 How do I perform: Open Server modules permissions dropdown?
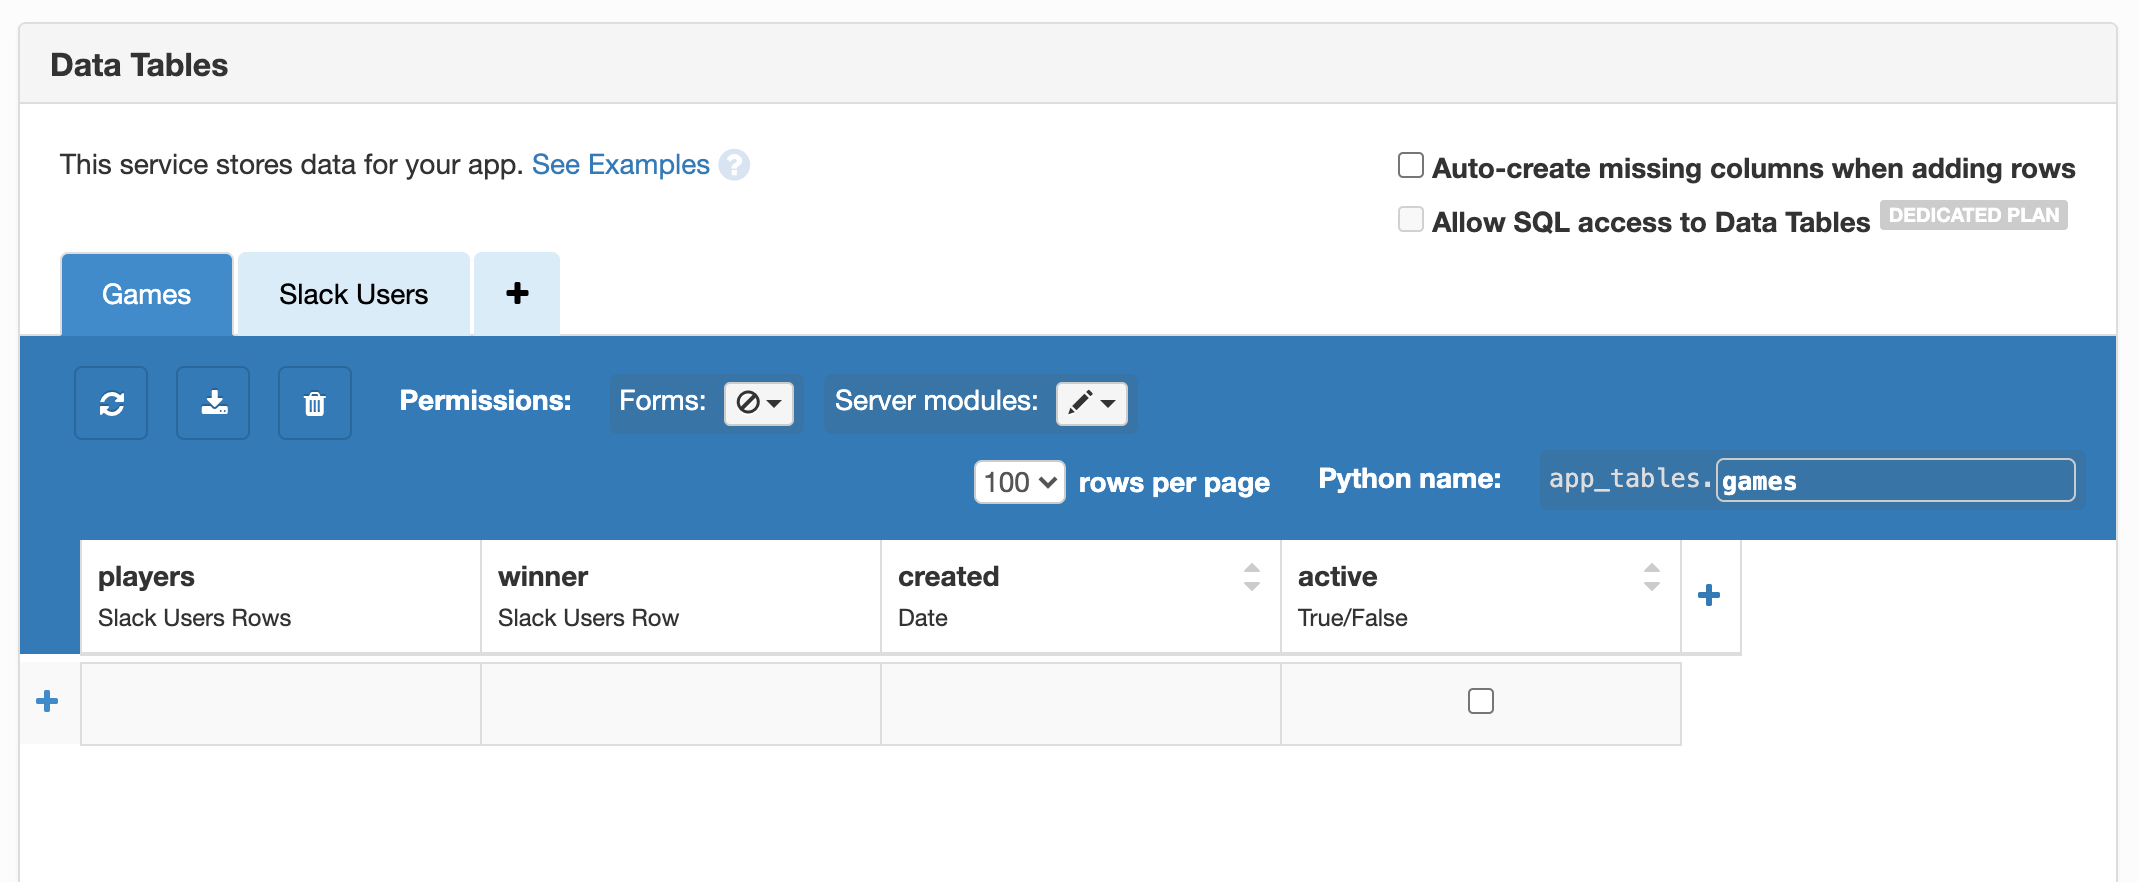(x=1091, y=403)
